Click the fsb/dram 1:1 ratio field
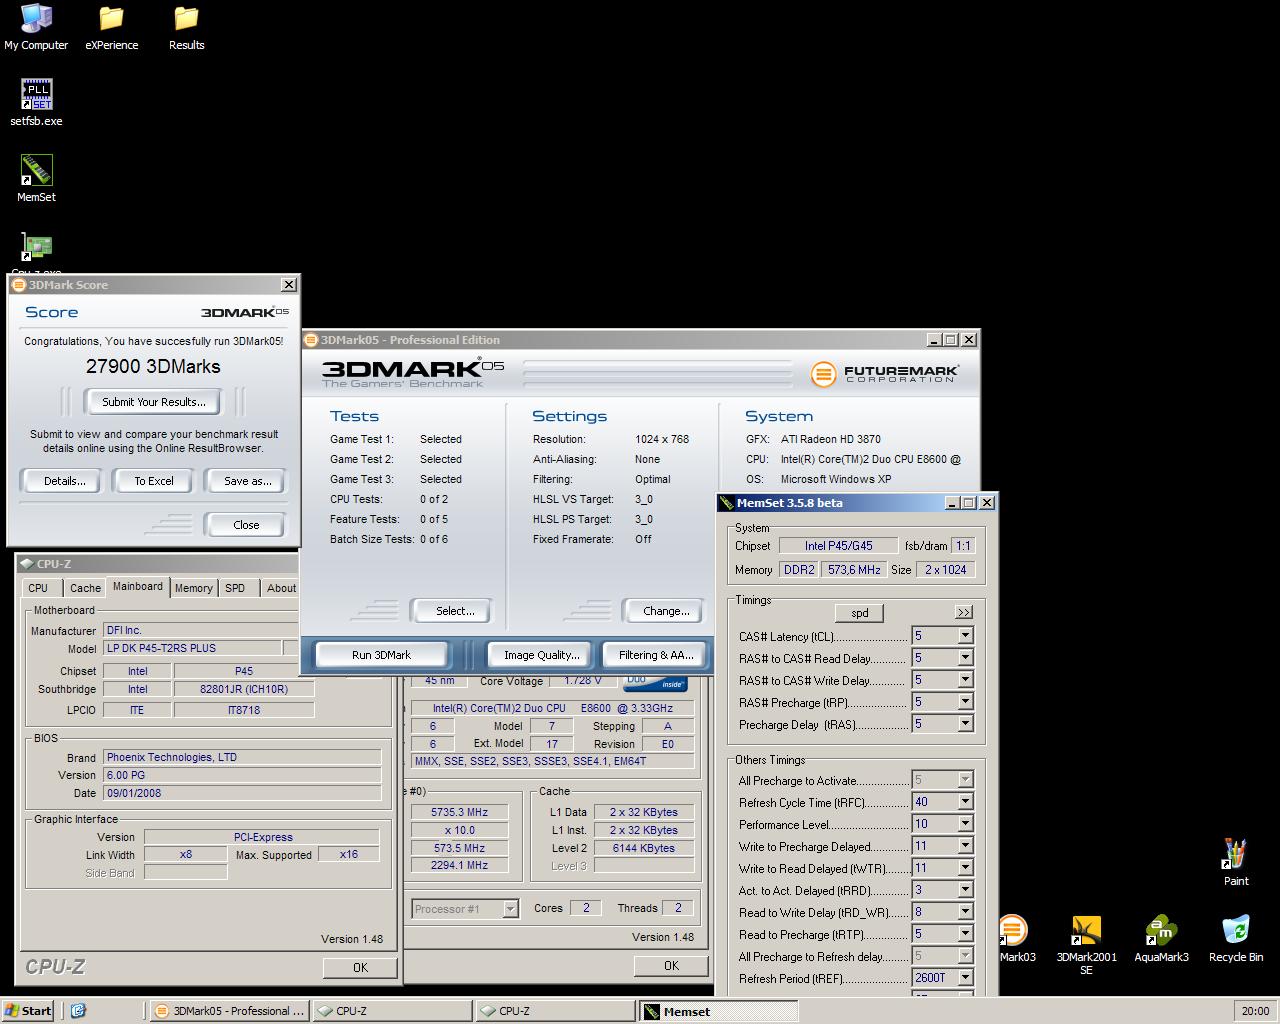This screenshot has width=1280, height=1024. click(963, 546)
